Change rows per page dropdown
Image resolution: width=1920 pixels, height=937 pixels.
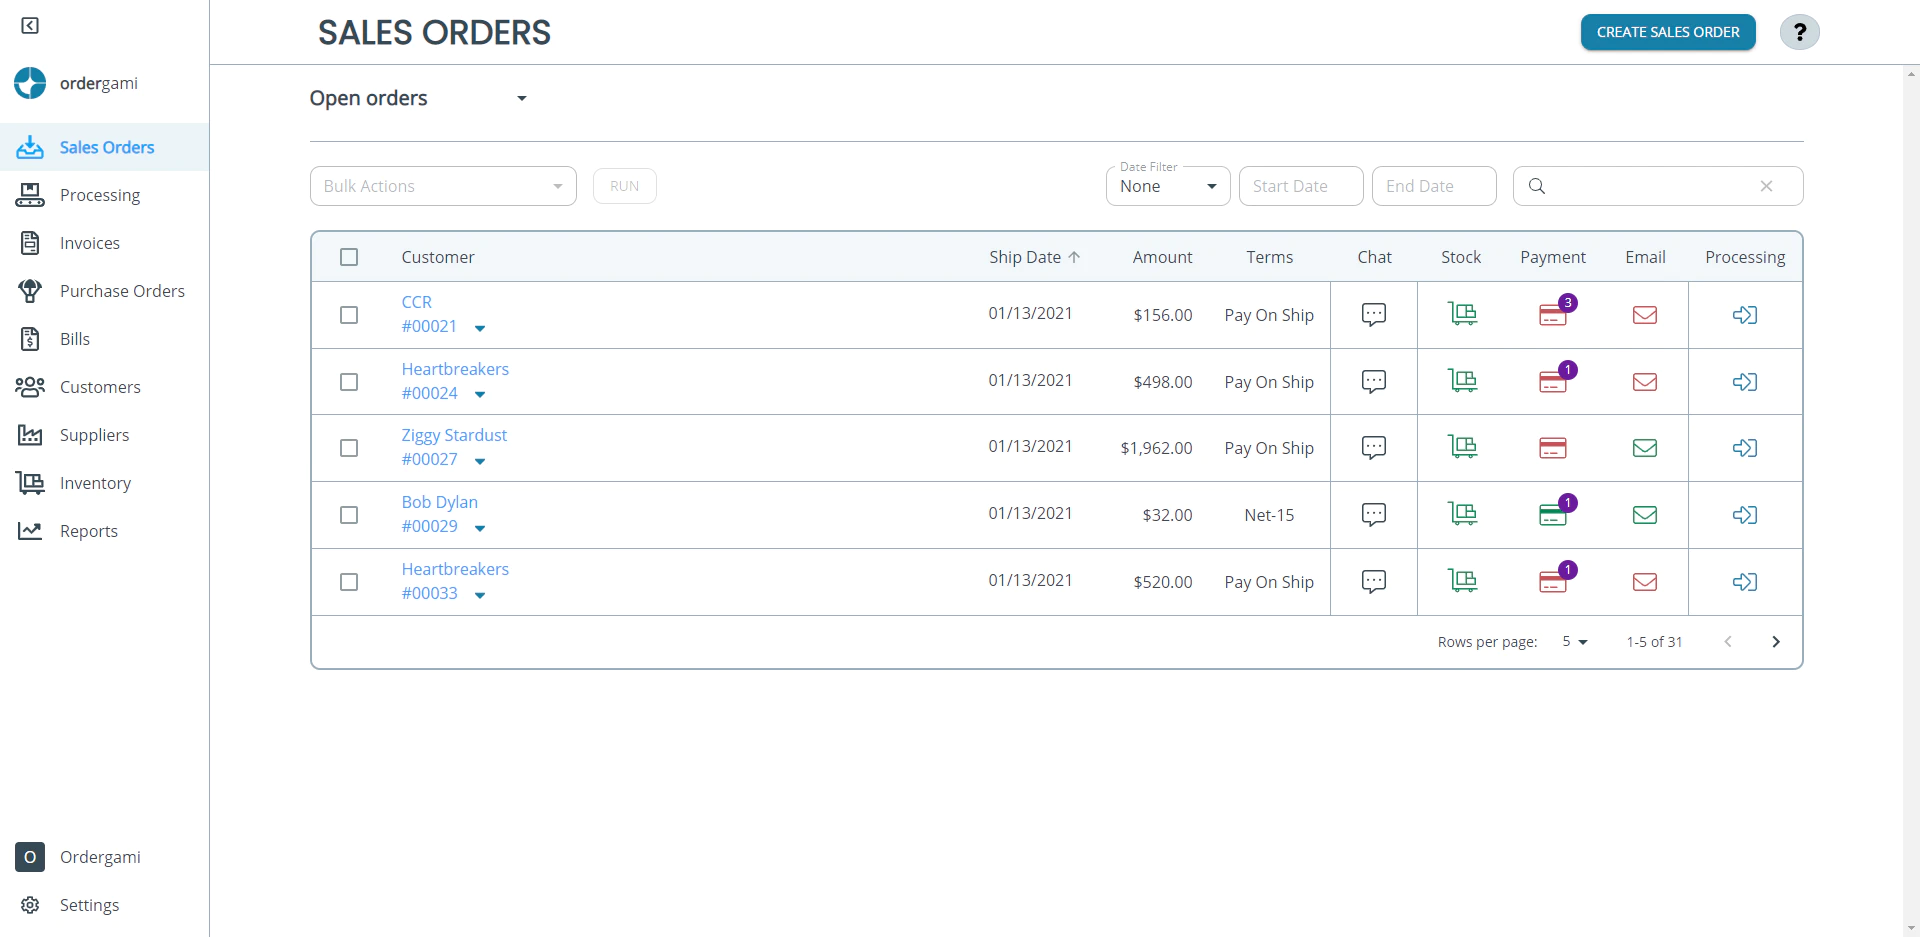point(1574,642)
